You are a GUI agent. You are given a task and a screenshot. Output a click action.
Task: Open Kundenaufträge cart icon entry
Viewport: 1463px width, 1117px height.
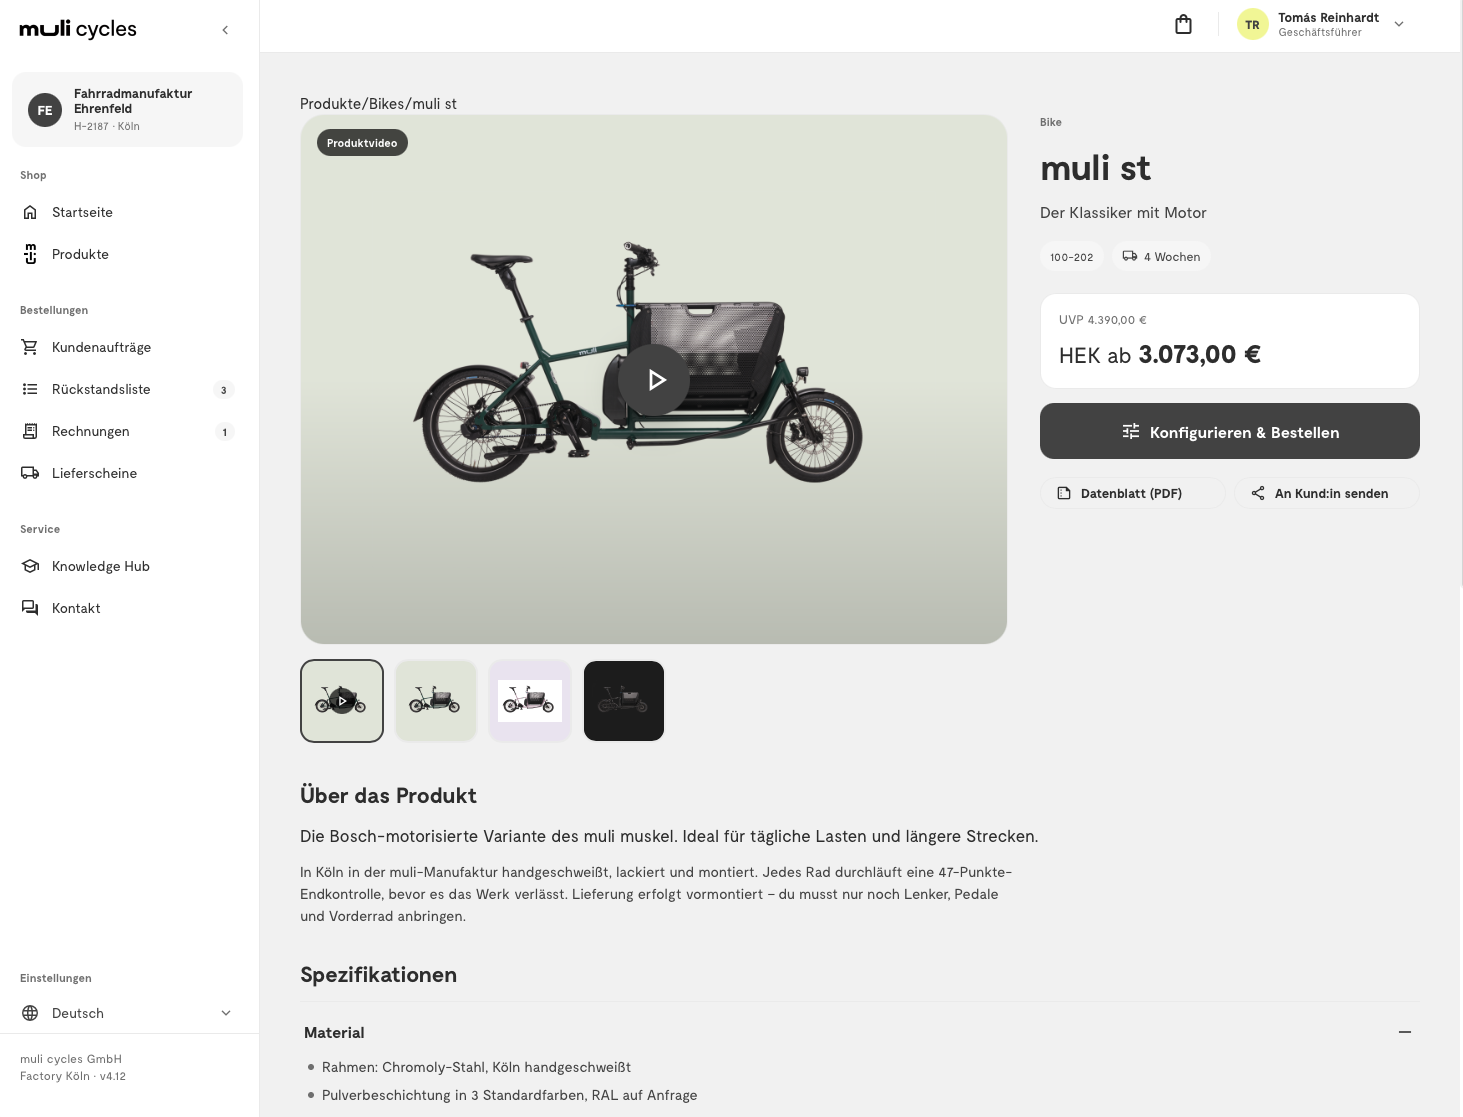point(127,347)
